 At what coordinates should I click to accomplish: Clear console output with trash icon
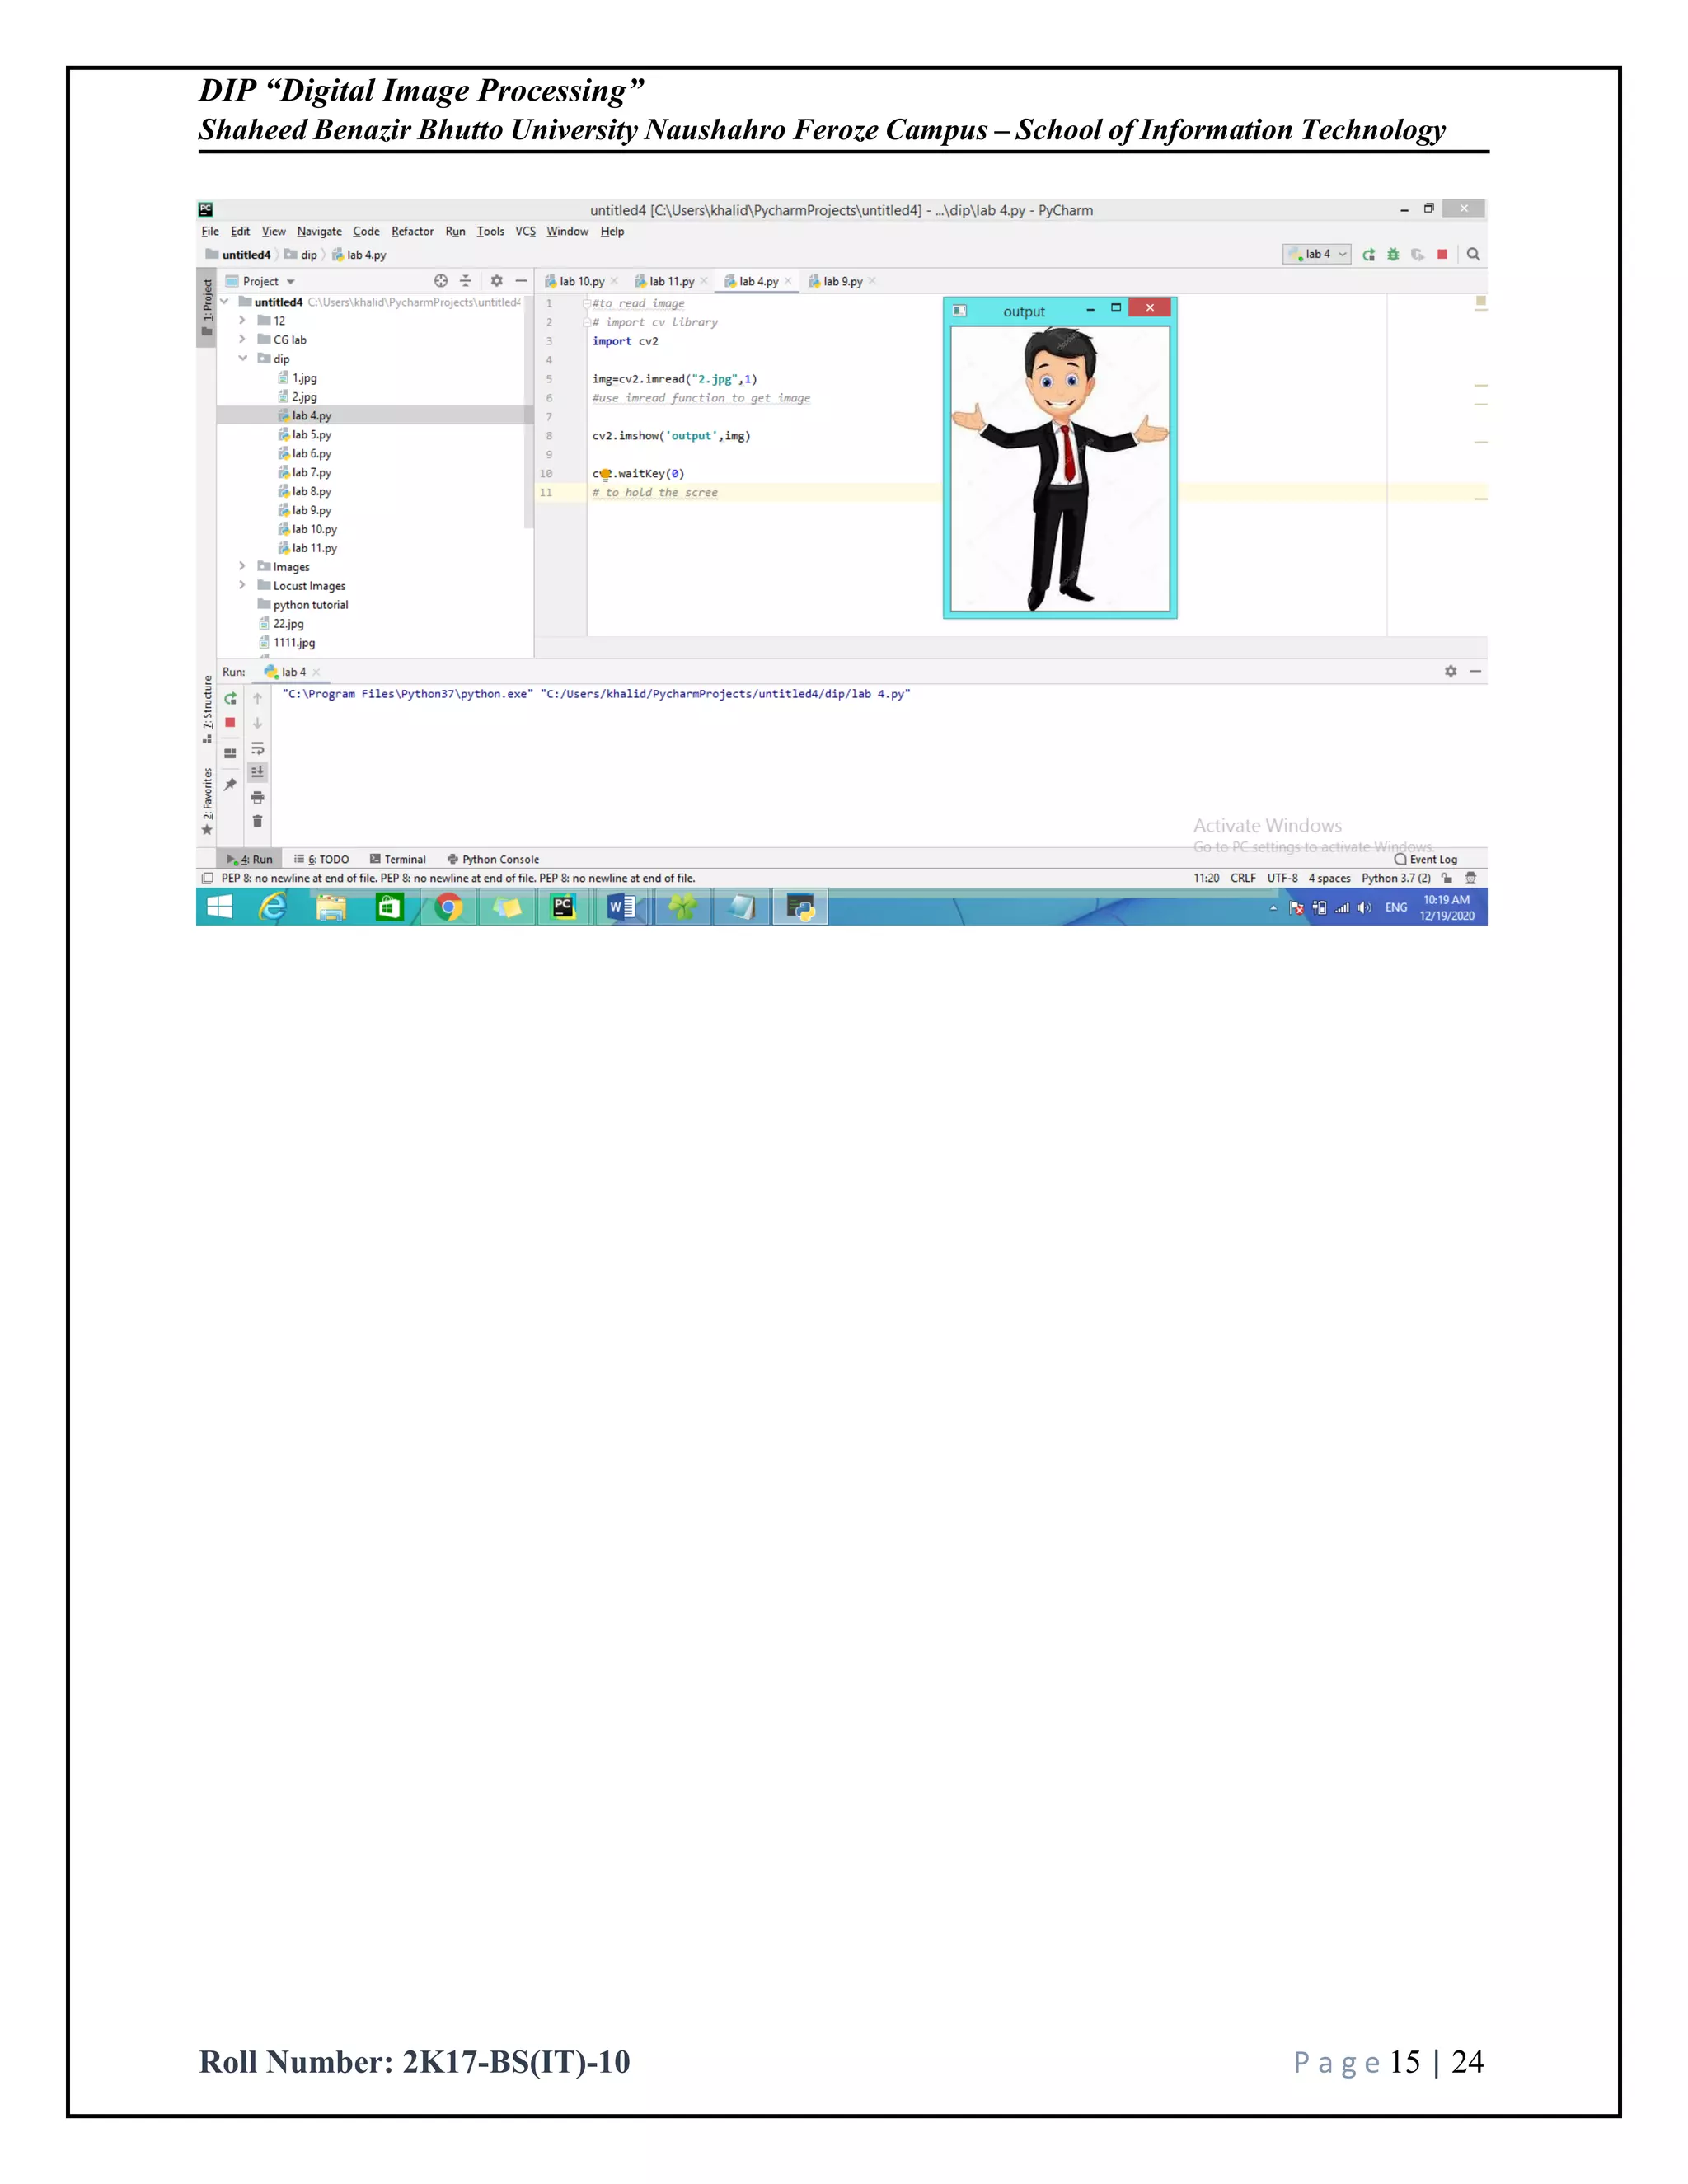coord(258,822)
